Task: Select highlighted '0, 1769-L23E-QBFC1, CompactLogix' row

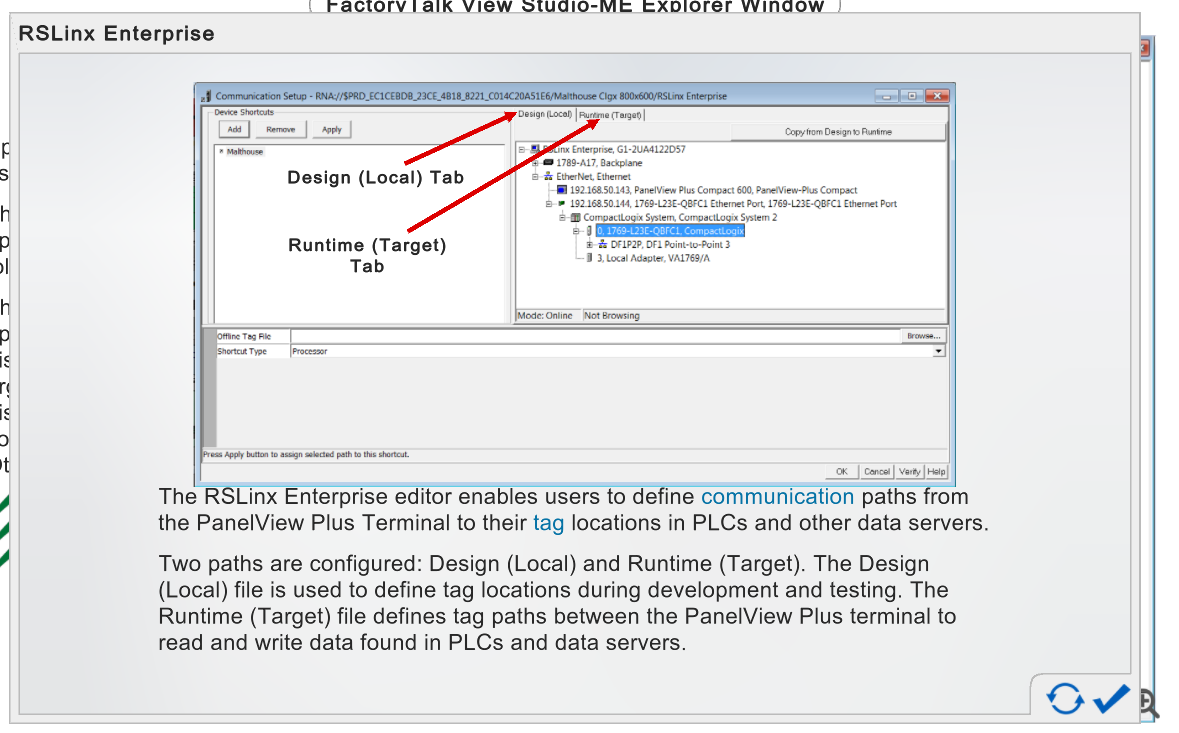Action: pos(670,231)
